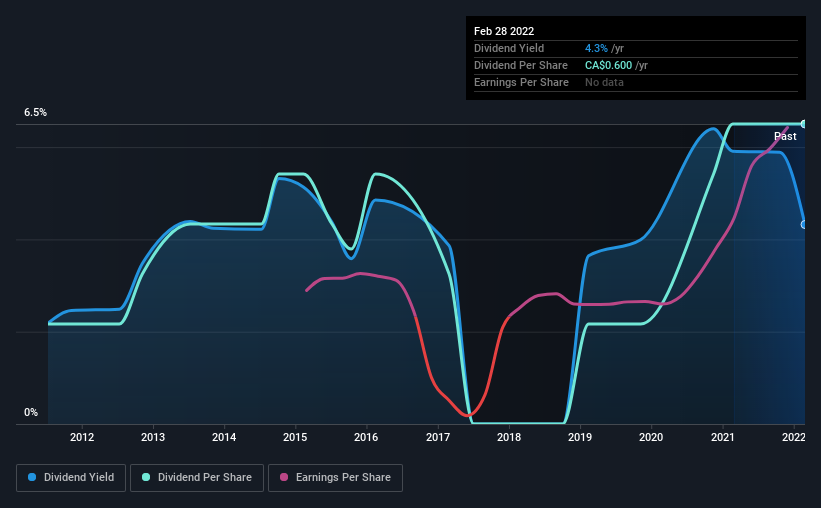Toggle the Dividend Per Share legend series
This screenshot has height=508, width=821.
tap(197, 478)
